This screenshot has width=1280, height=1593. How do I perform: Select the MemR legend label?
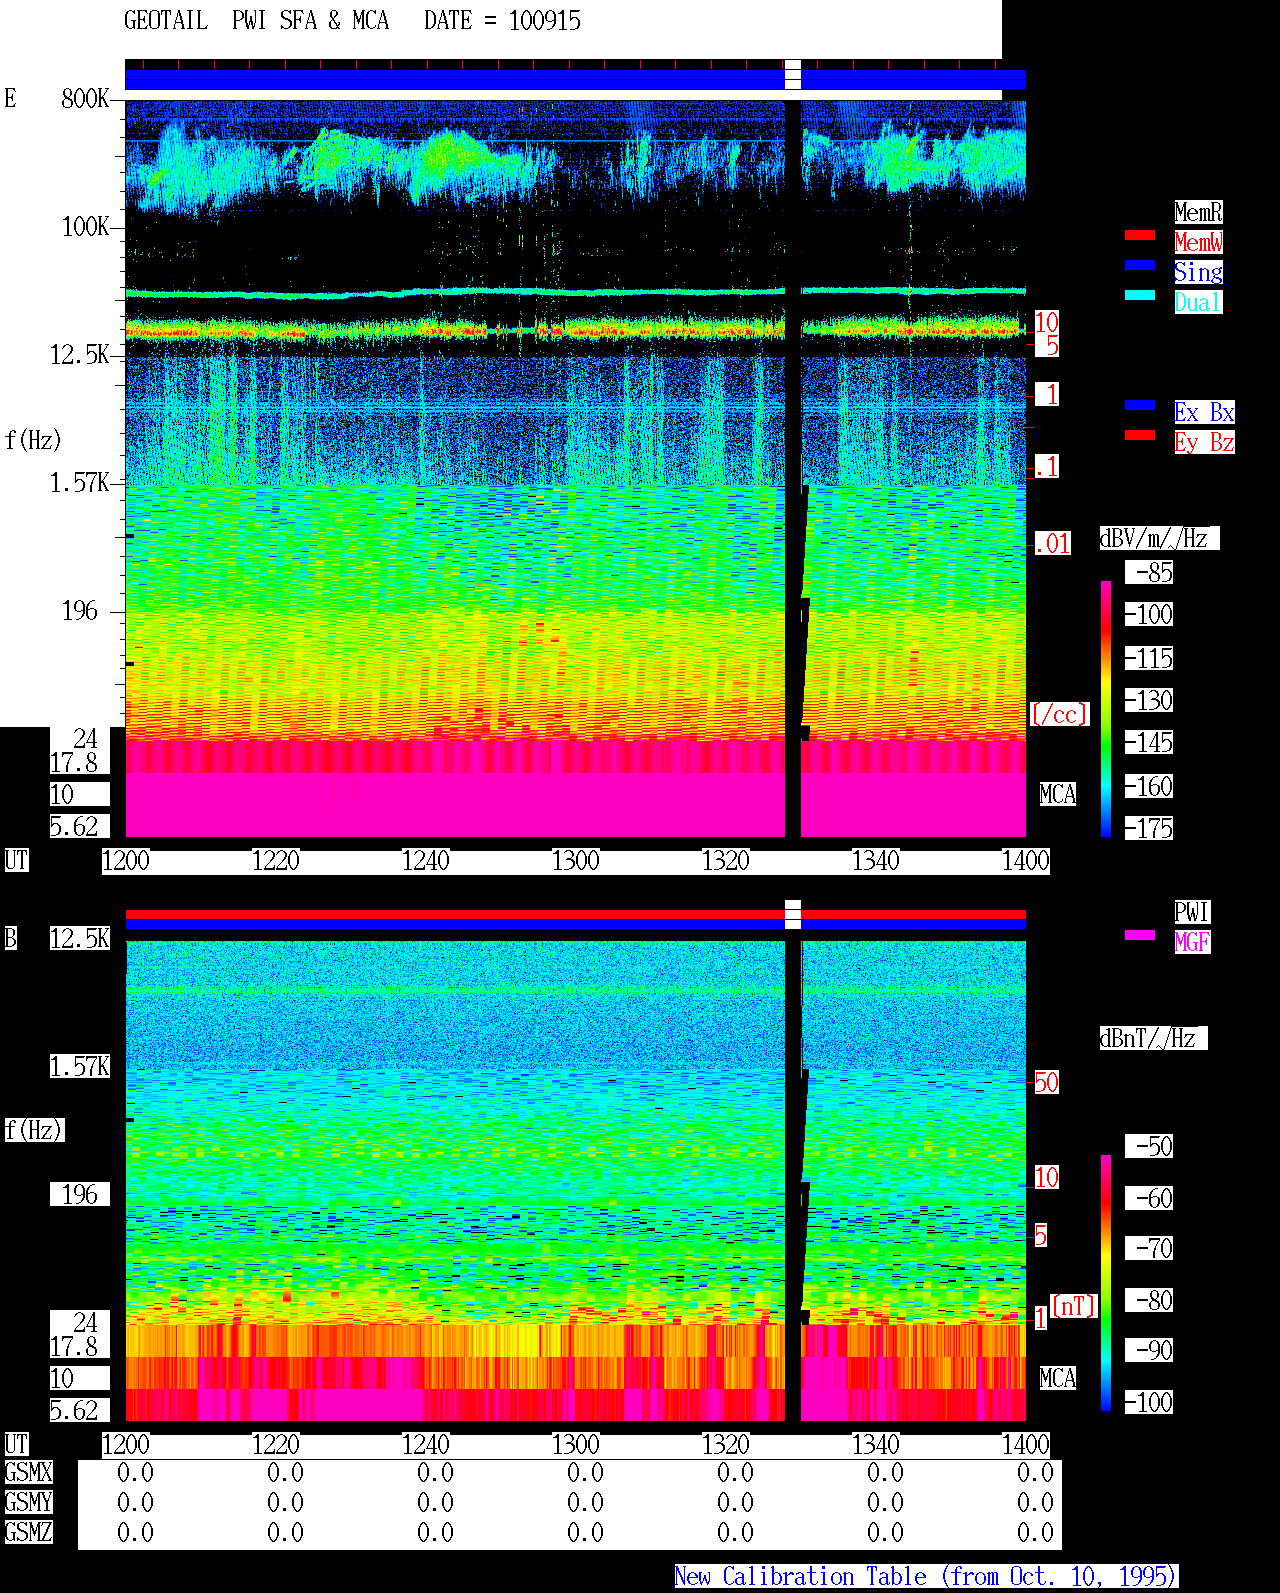1198,212
